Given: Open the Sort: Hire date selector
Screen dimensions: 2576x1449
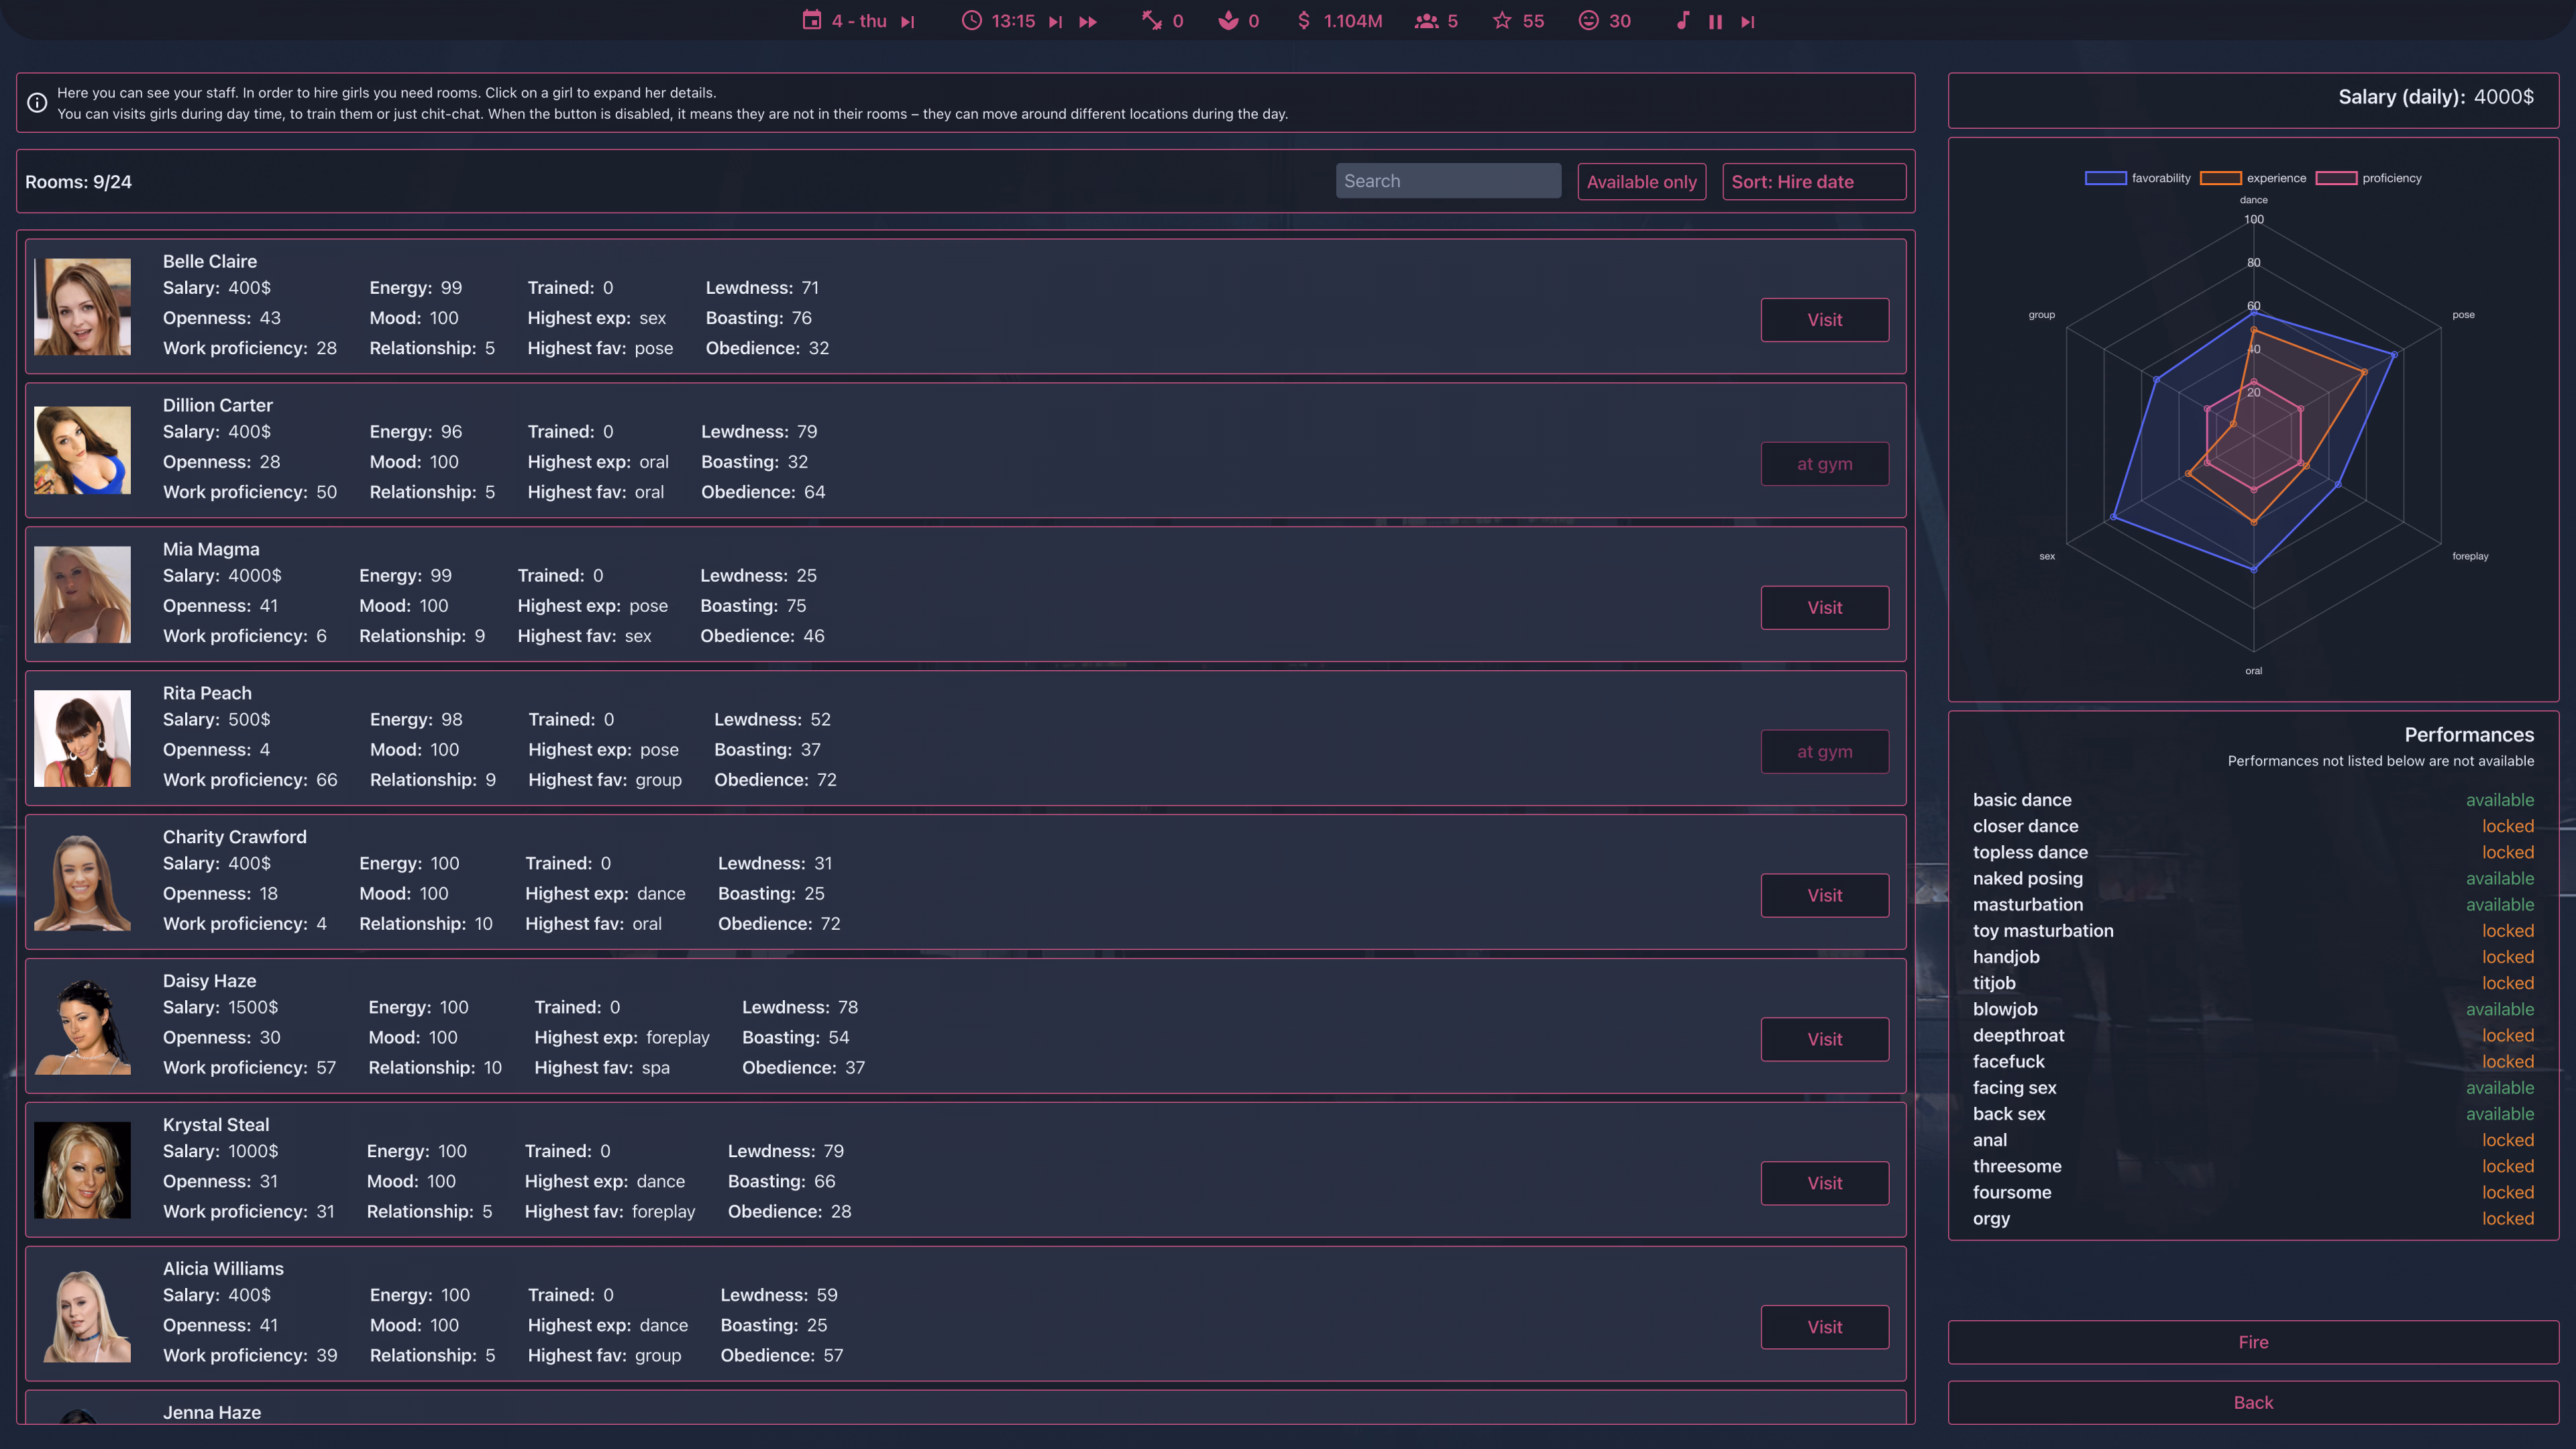Looking at the screenshot, I should point(1814,182).
